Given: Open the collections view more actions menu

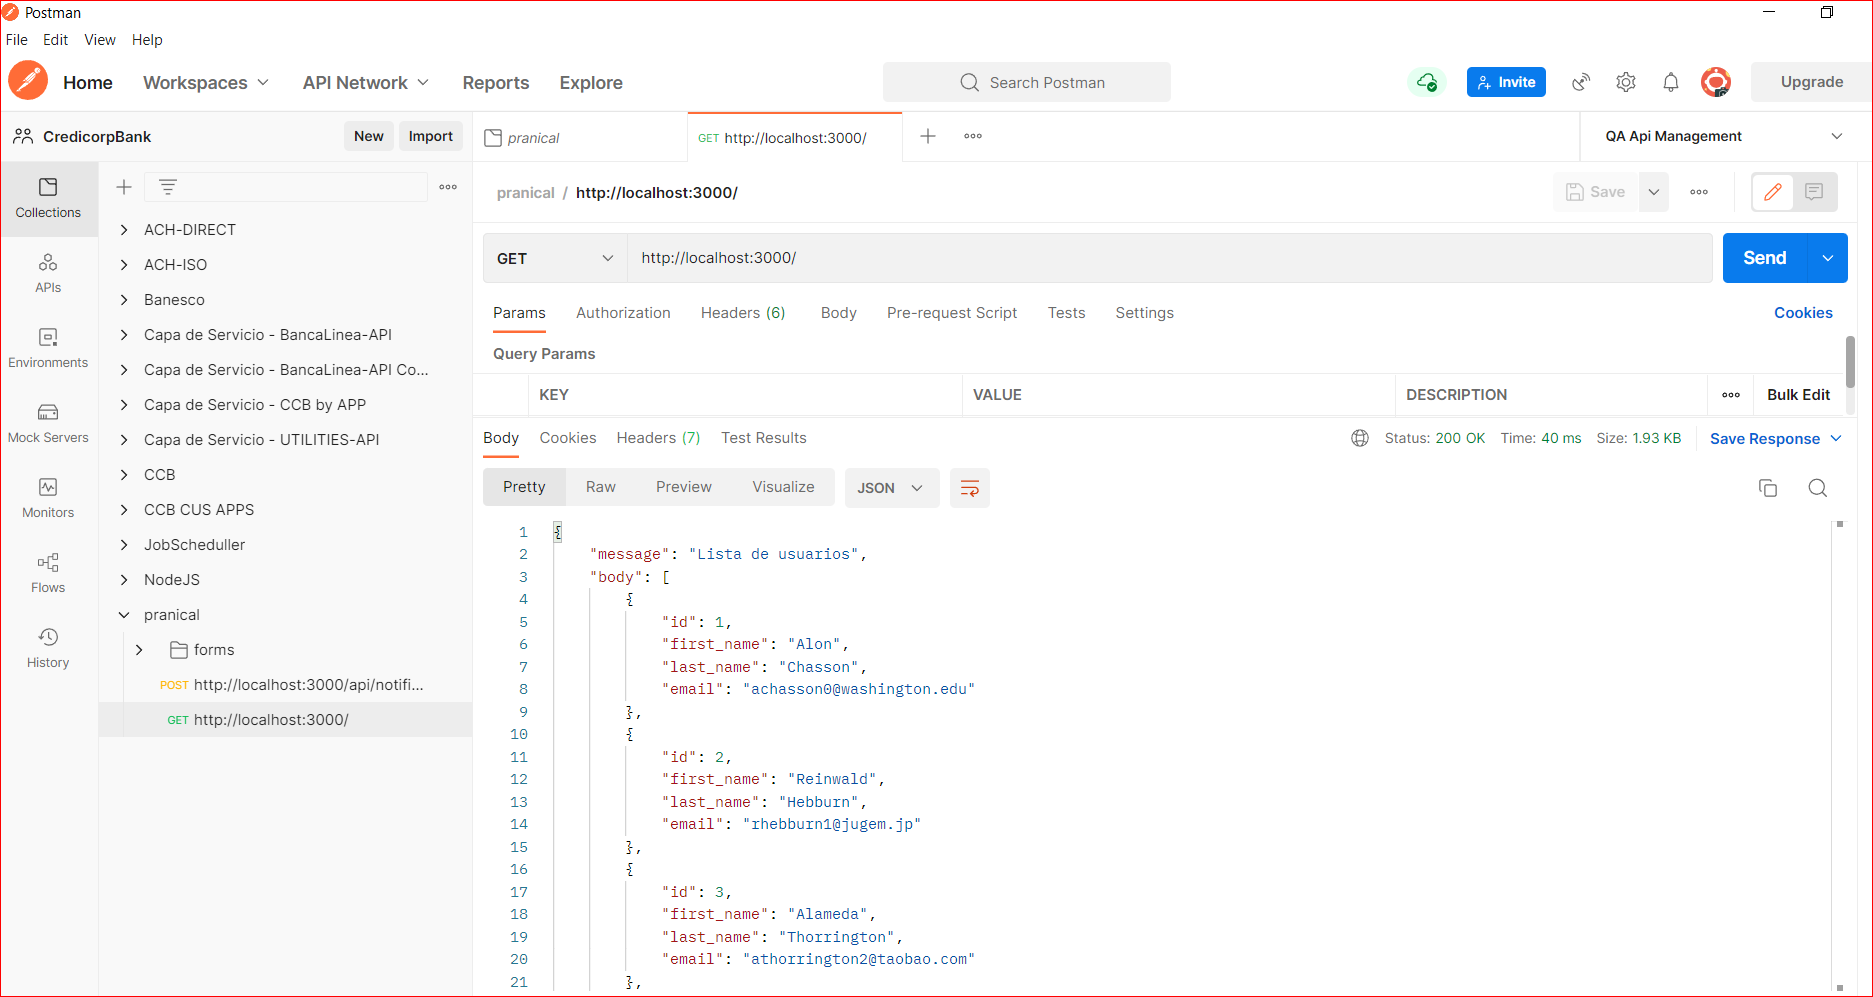Looking at the screenshot, I should click(448, 187).
